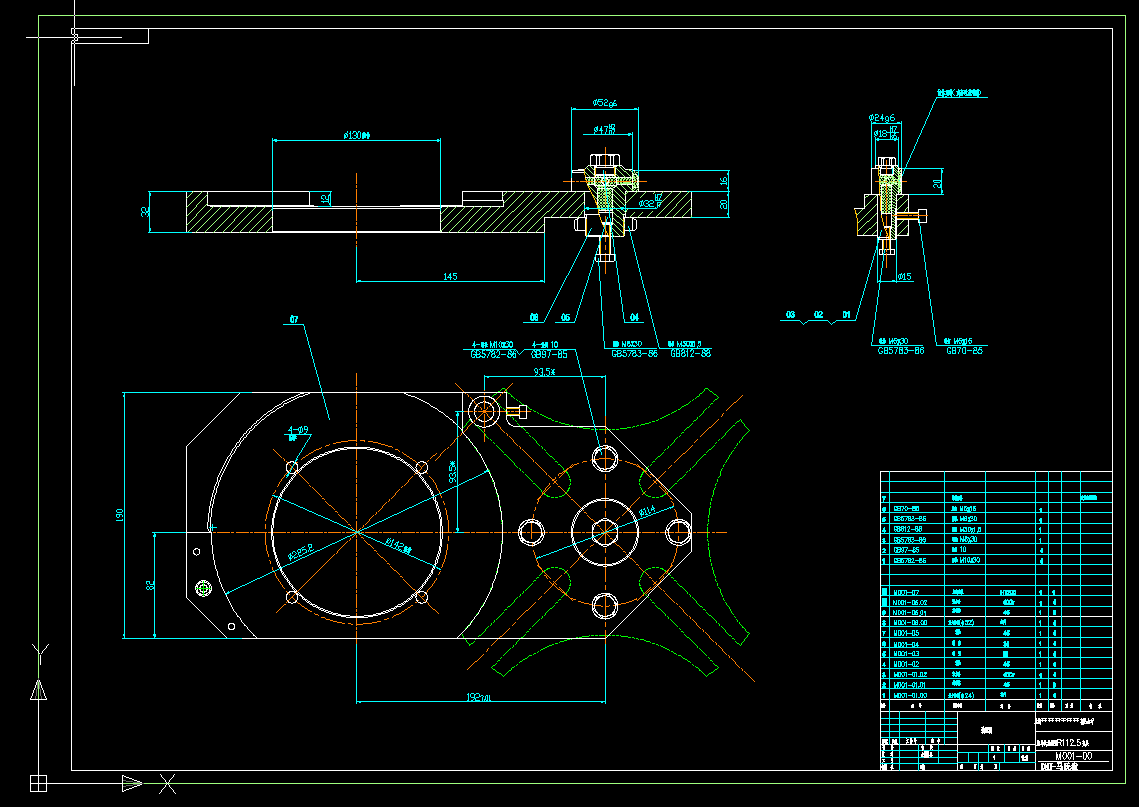Select M001-01.02 in the parts list
This screenshot has height=807, width=1139.
point(909,675)
